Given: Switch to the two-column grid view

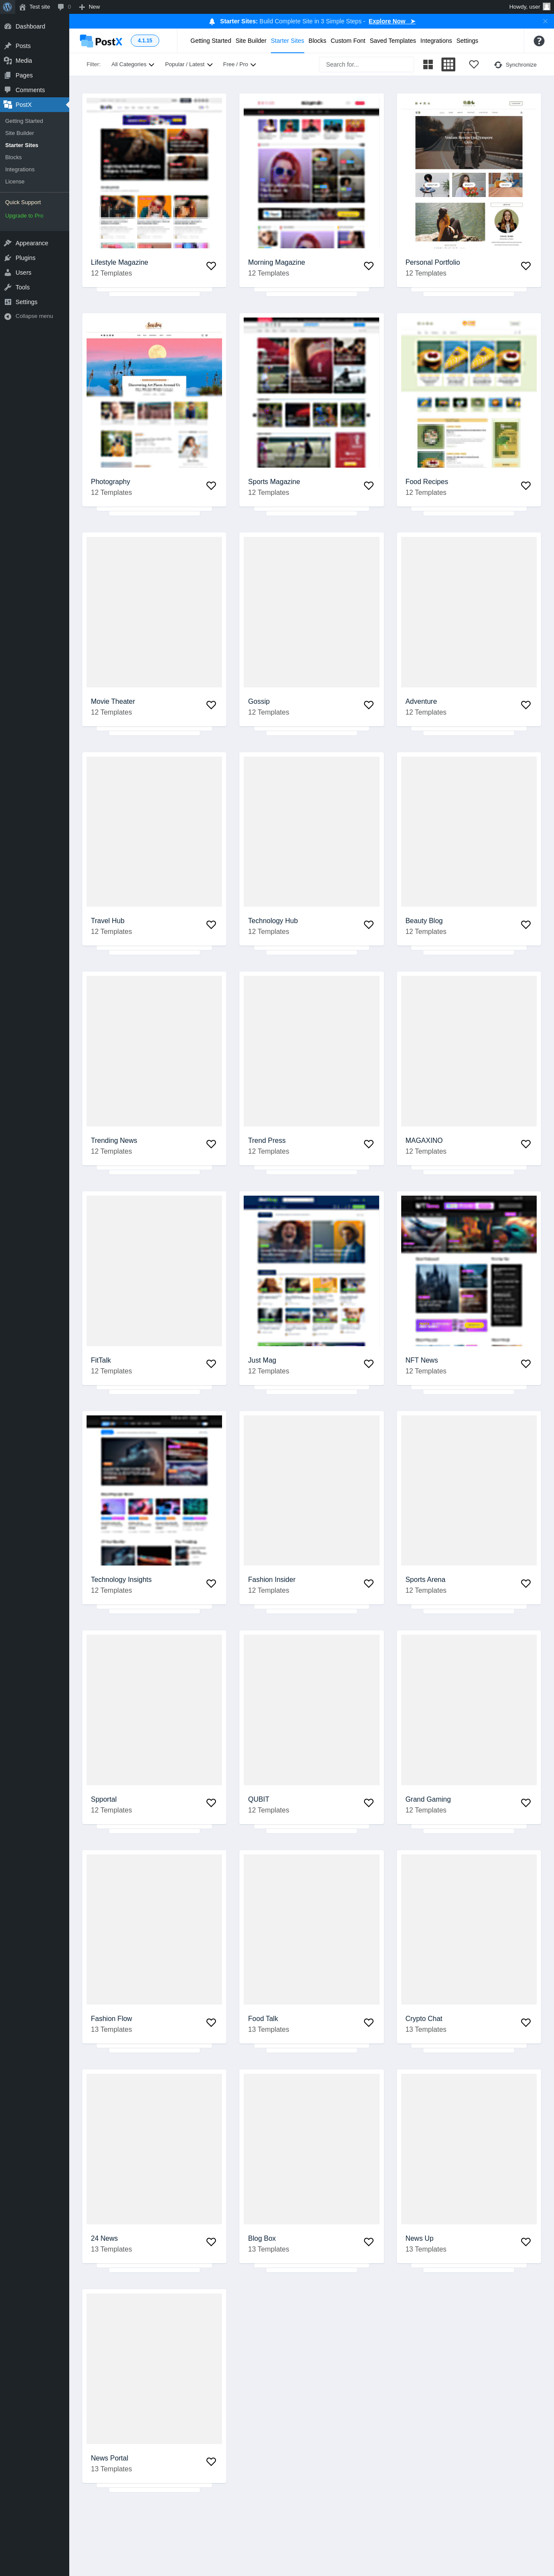Looking at the screenshot, I should pos(428,65).
